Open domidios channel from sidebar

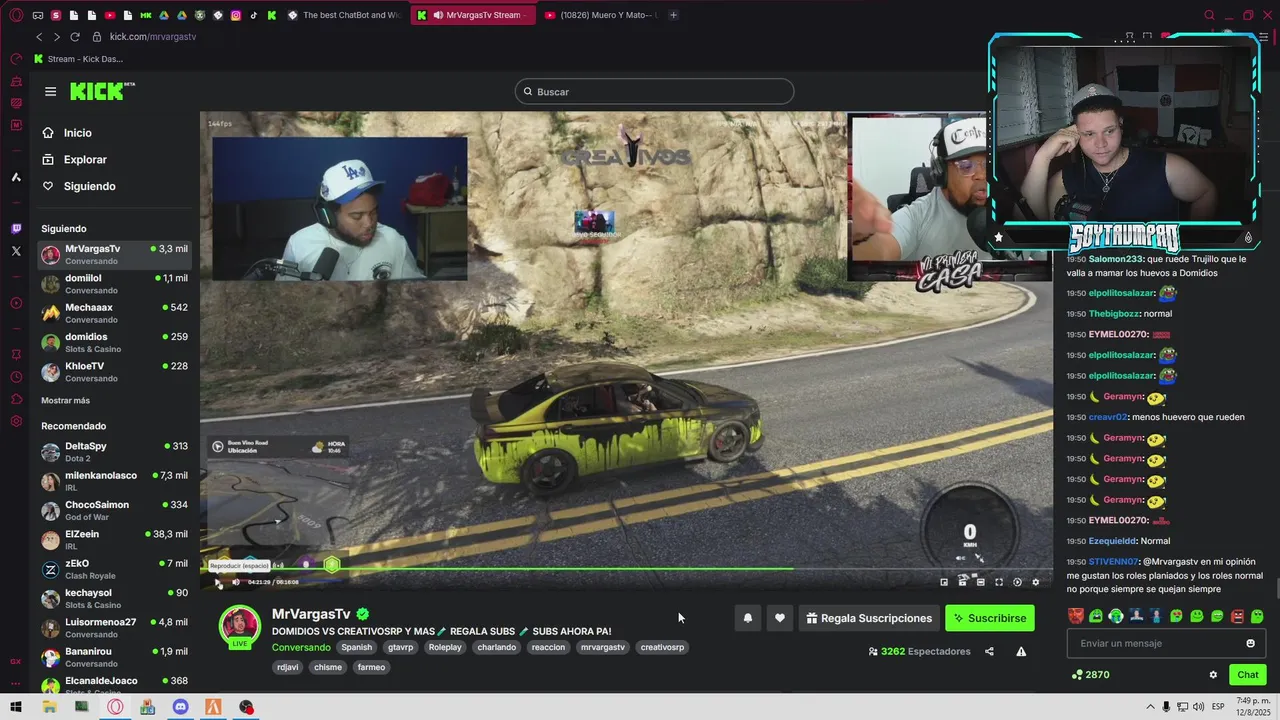click(114, 342)
